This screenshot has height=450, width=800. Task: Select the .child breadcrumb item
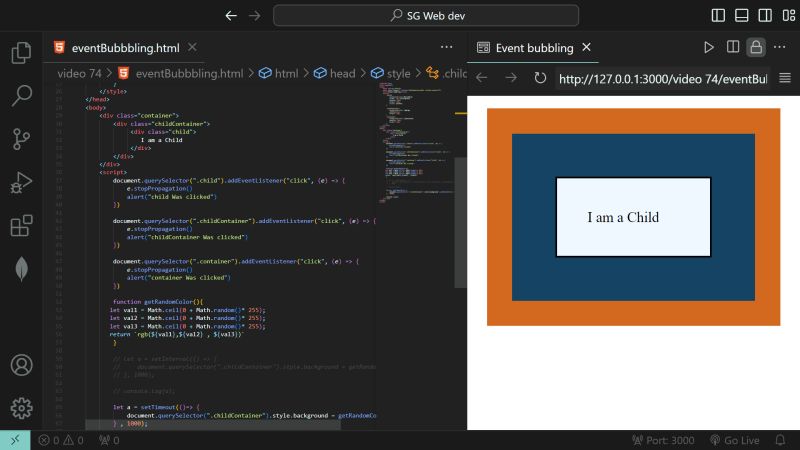pyautogui.click(x=446, y=73)
